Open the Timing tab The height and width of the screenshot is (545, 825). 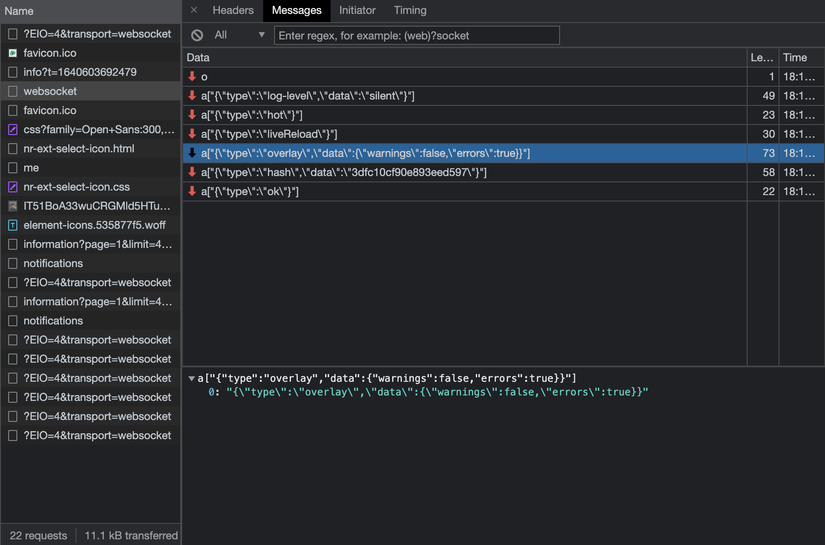tap(410, 10)
